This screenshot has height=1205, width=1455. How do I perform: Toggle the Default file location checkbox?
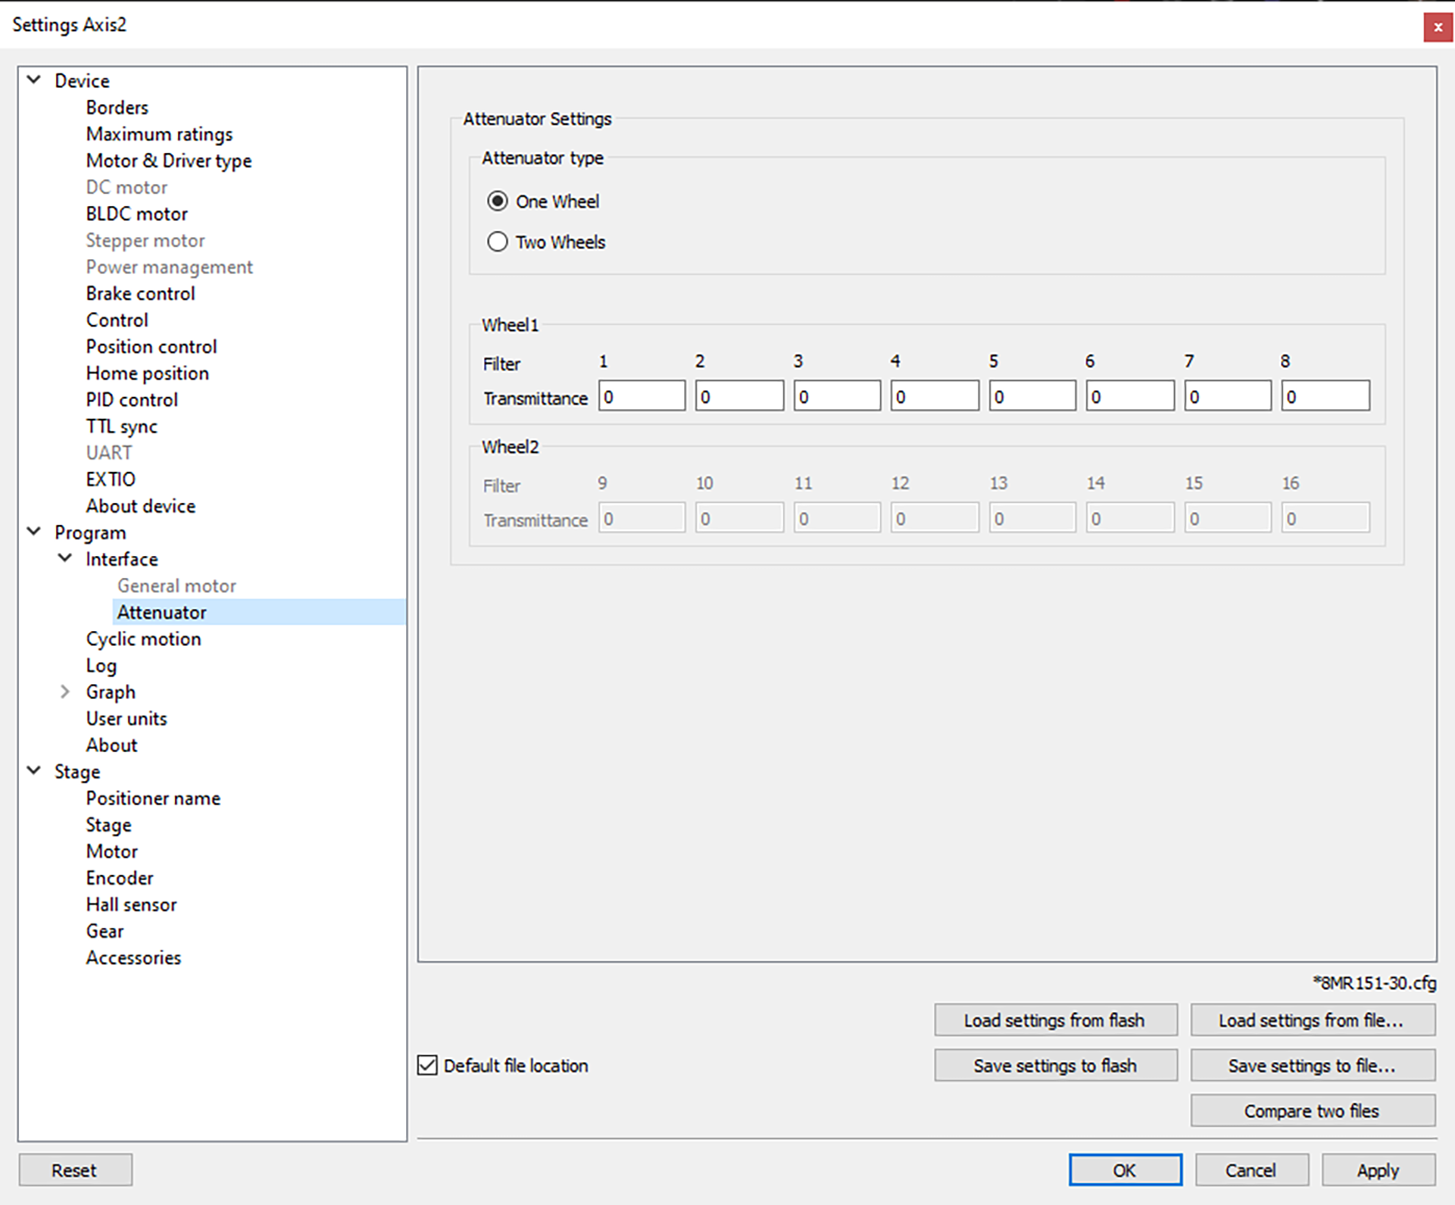(x=428, y=1065)
